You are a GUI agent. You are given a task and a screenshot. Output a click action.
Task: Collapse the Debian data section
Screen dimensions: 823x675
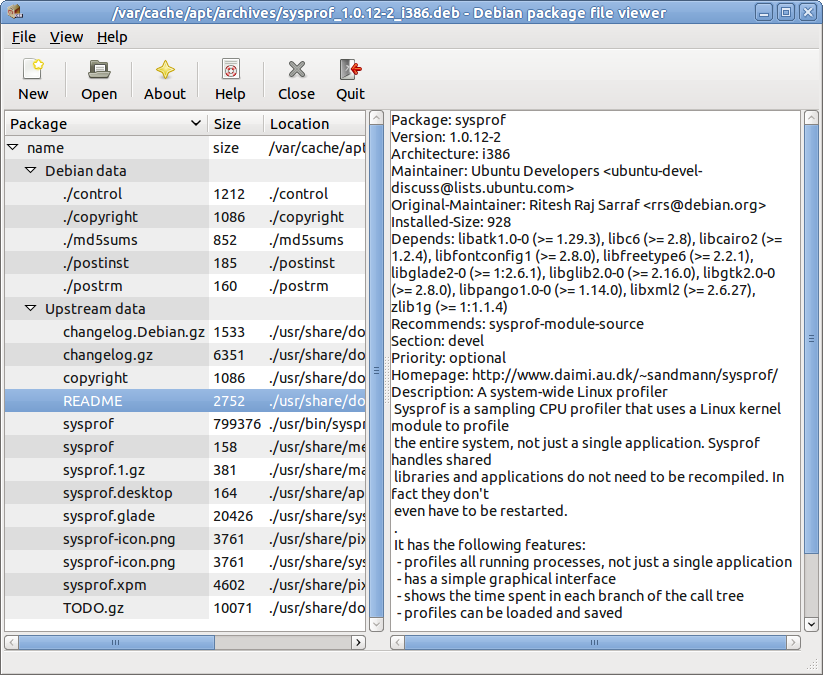coord(29,170)
